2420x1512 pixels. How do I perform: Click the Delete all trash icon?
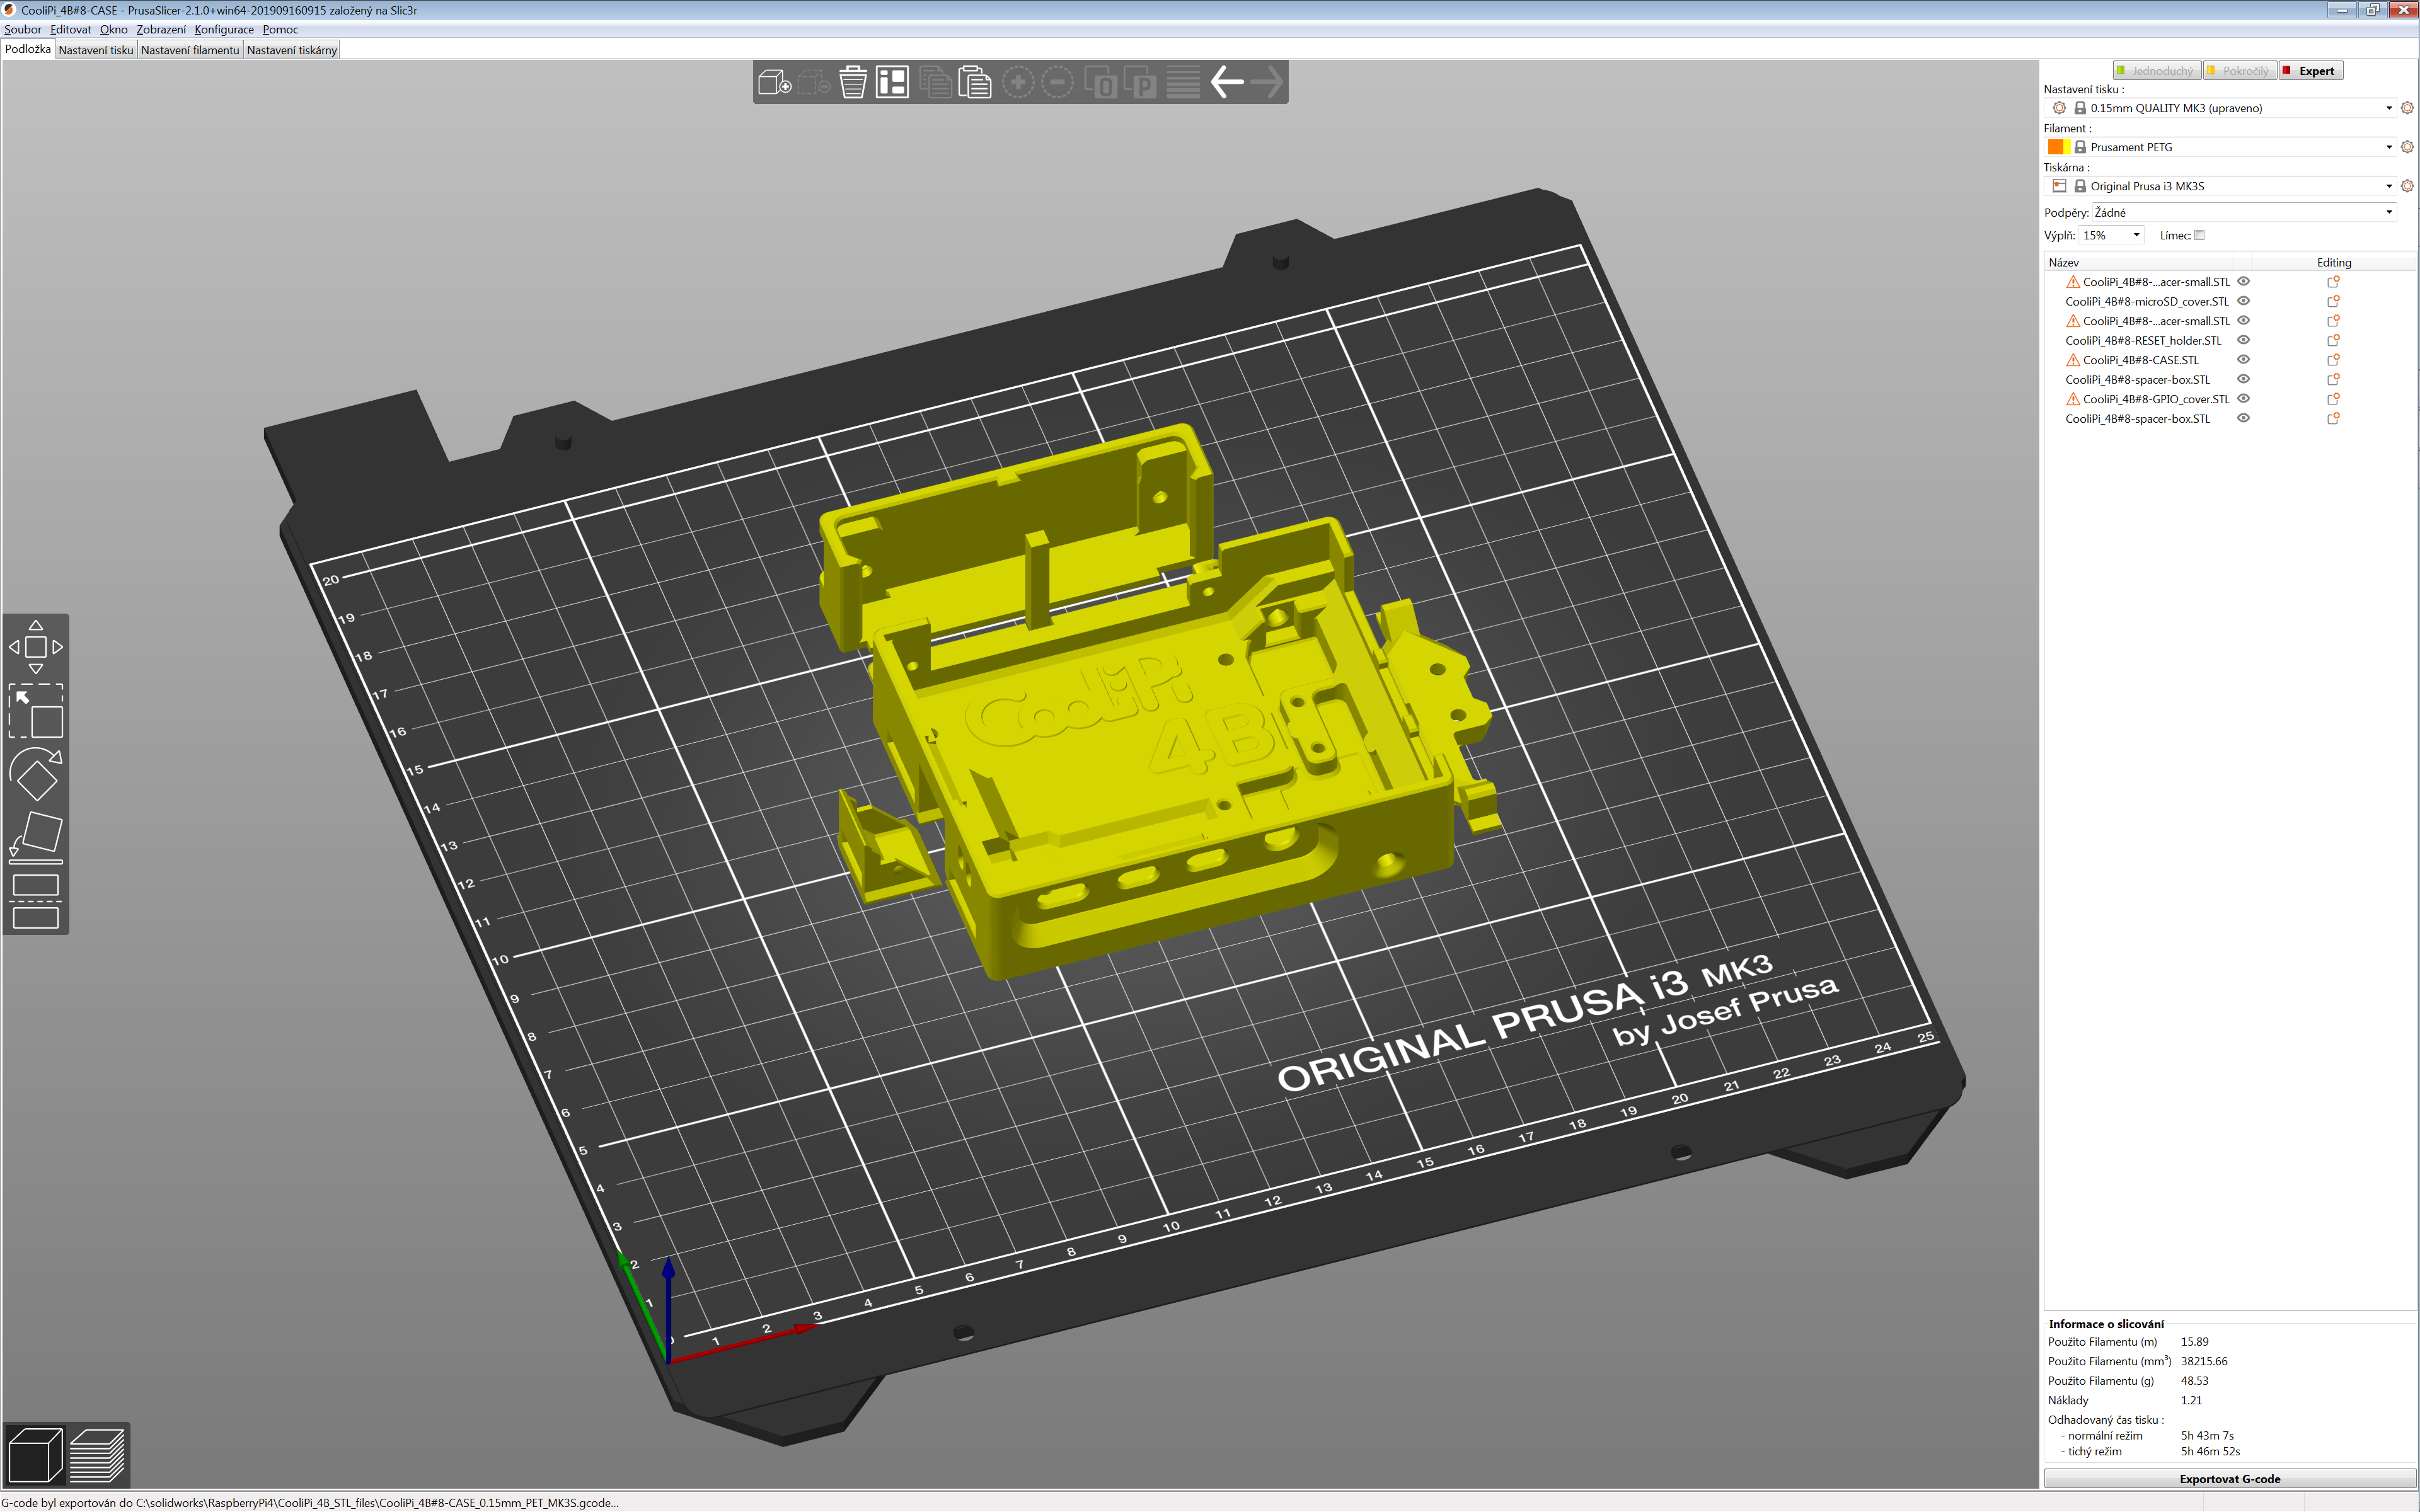(x=853, y=82)
